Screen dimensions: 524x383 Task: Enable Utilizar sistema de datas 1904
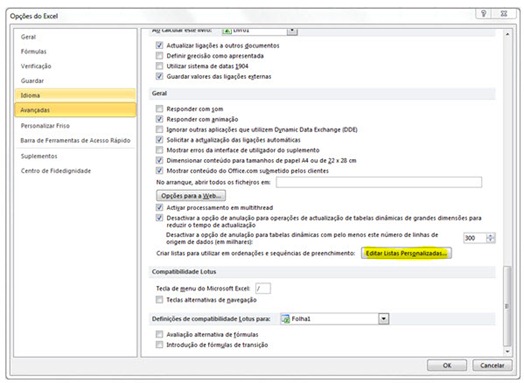(x=159, y=66)
